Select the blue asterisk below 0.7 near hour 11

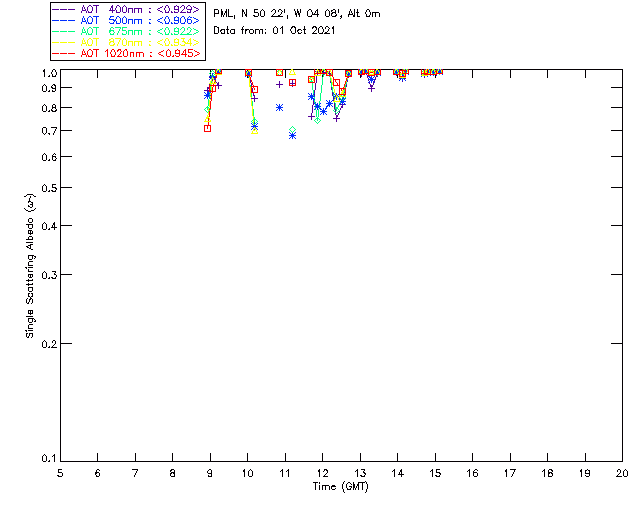[292, 136]
